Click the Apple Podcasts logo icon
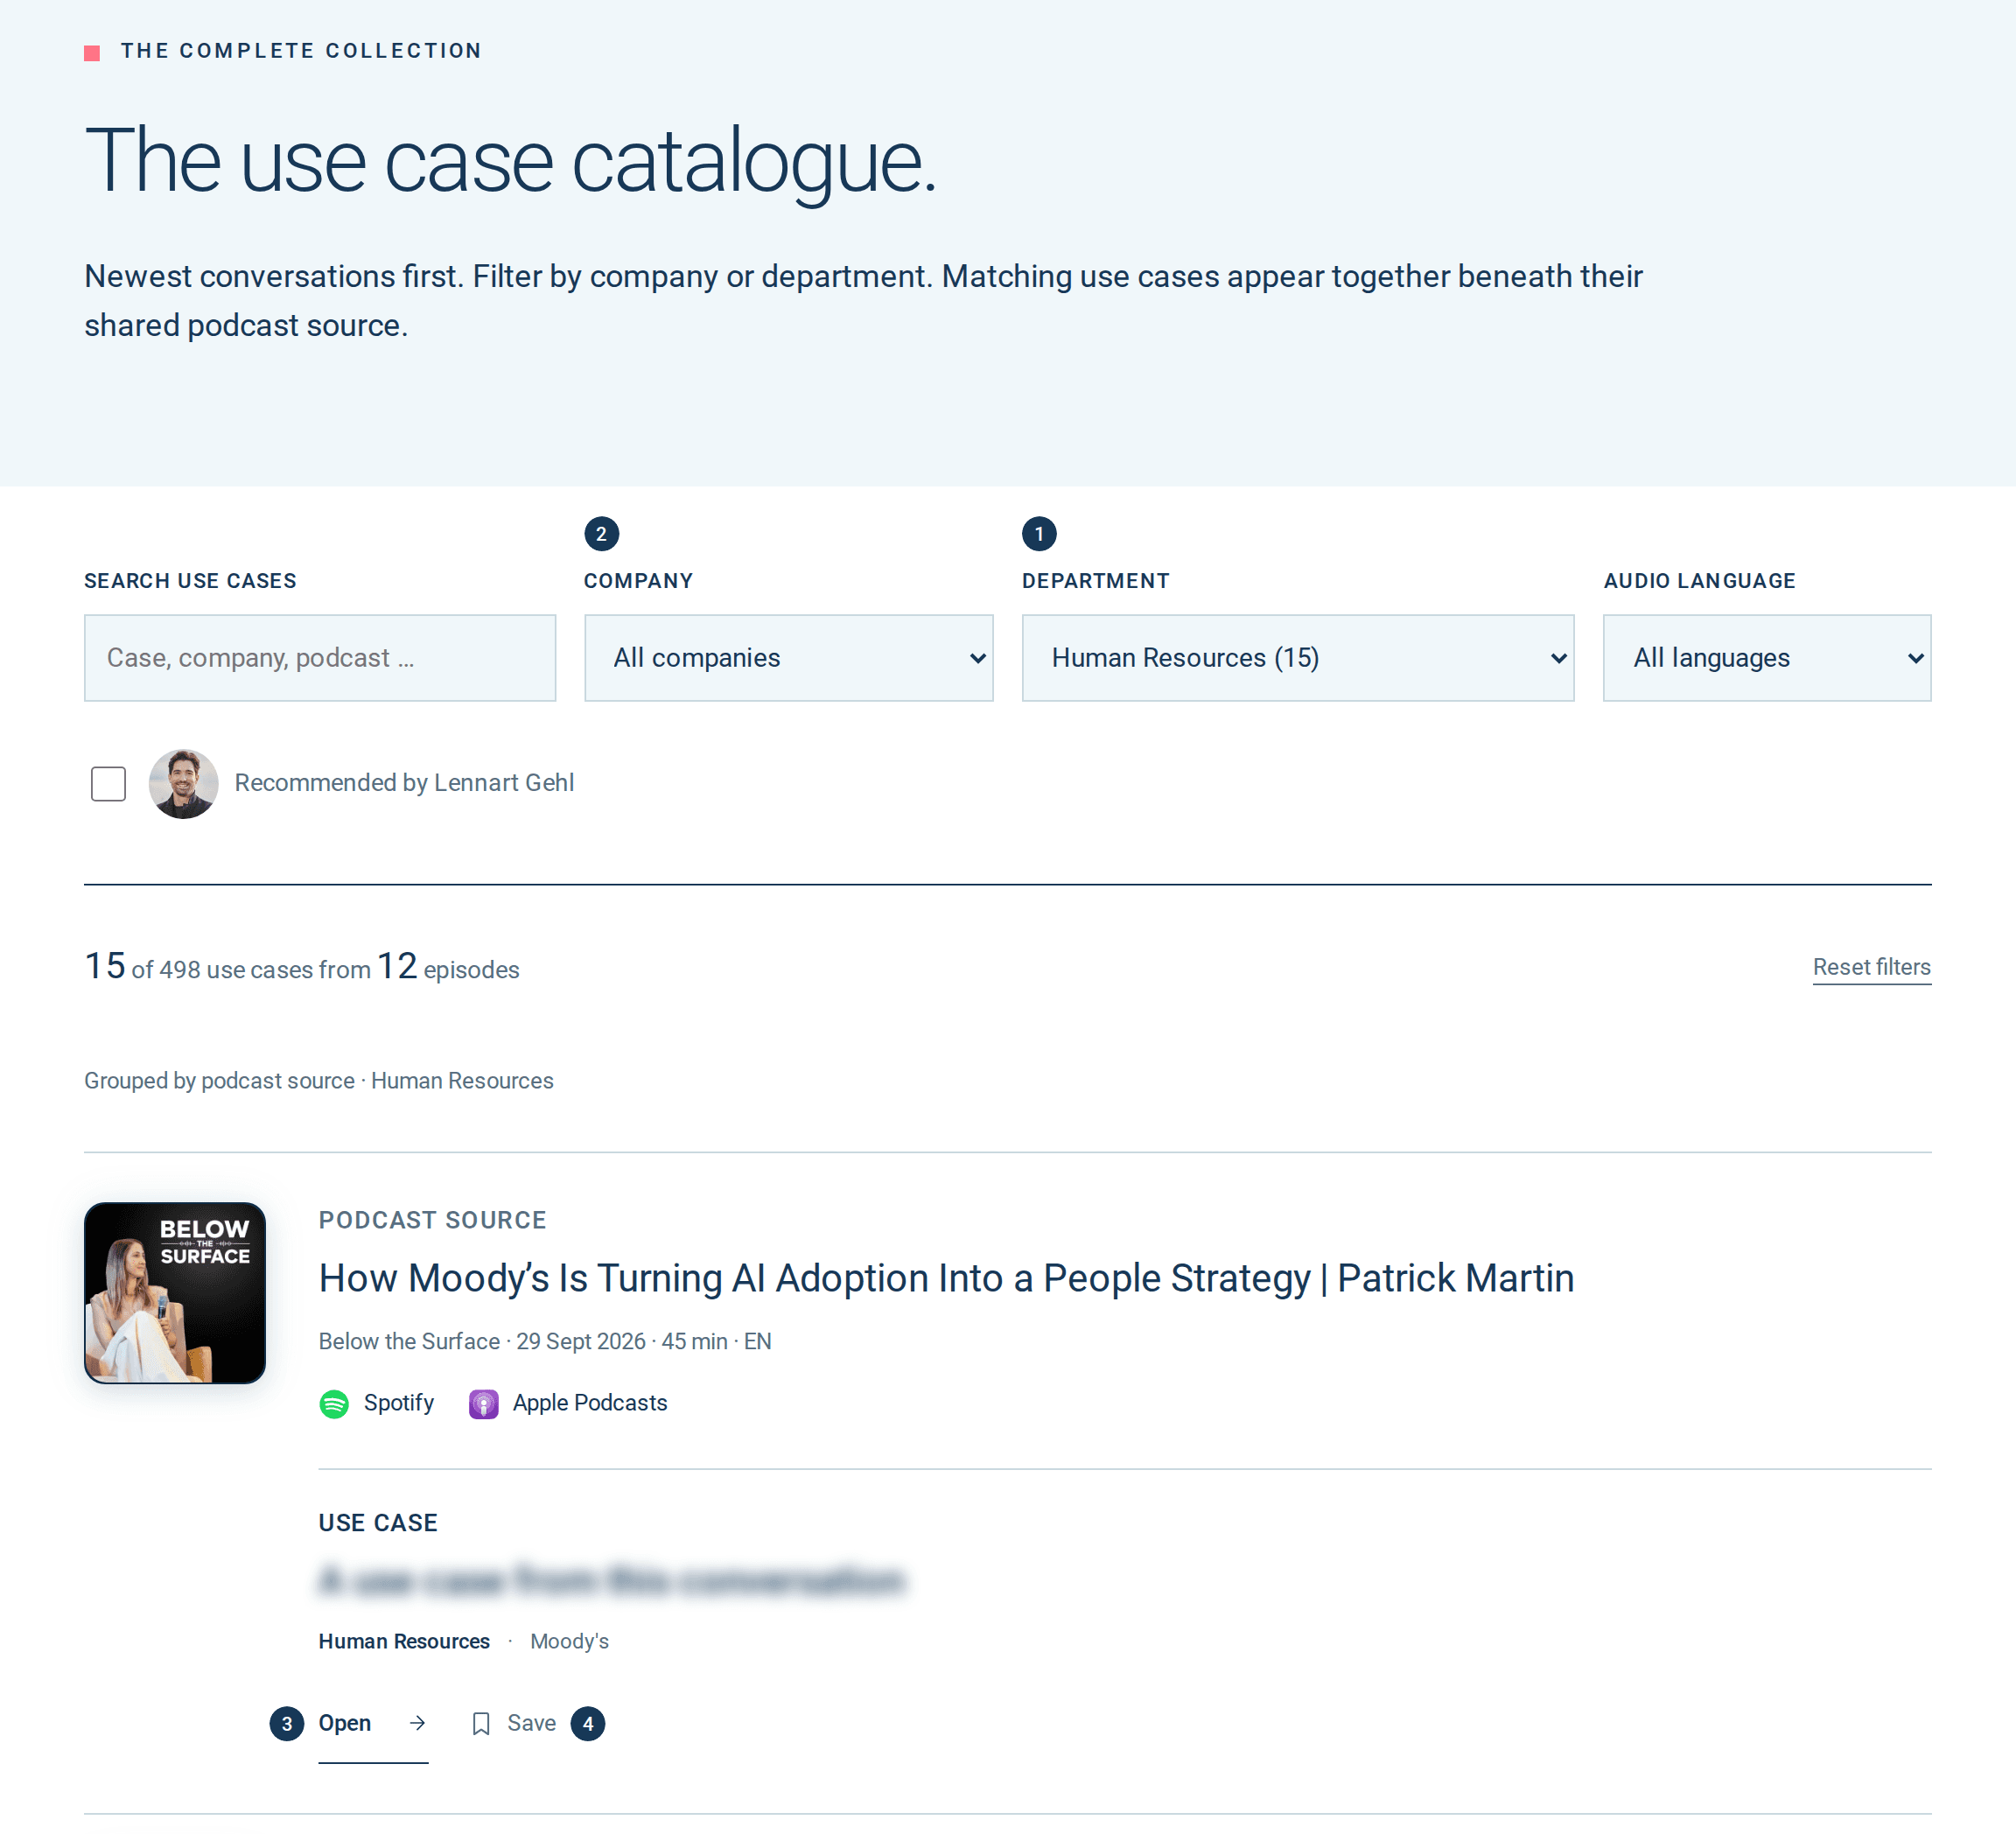The width and height of the screenshot is (2016, 1834). click(484, 1404)
